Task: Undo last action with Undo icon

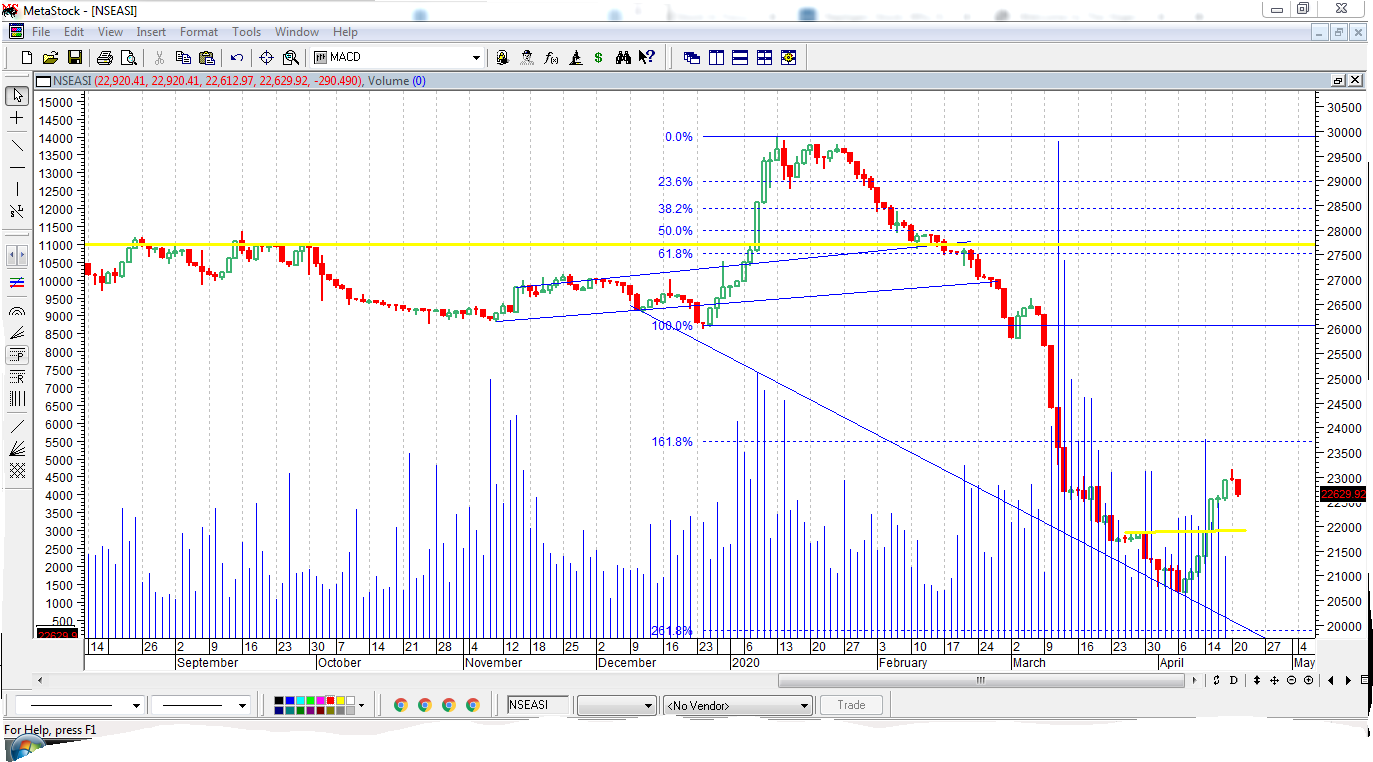Action: tap(237, 58)
